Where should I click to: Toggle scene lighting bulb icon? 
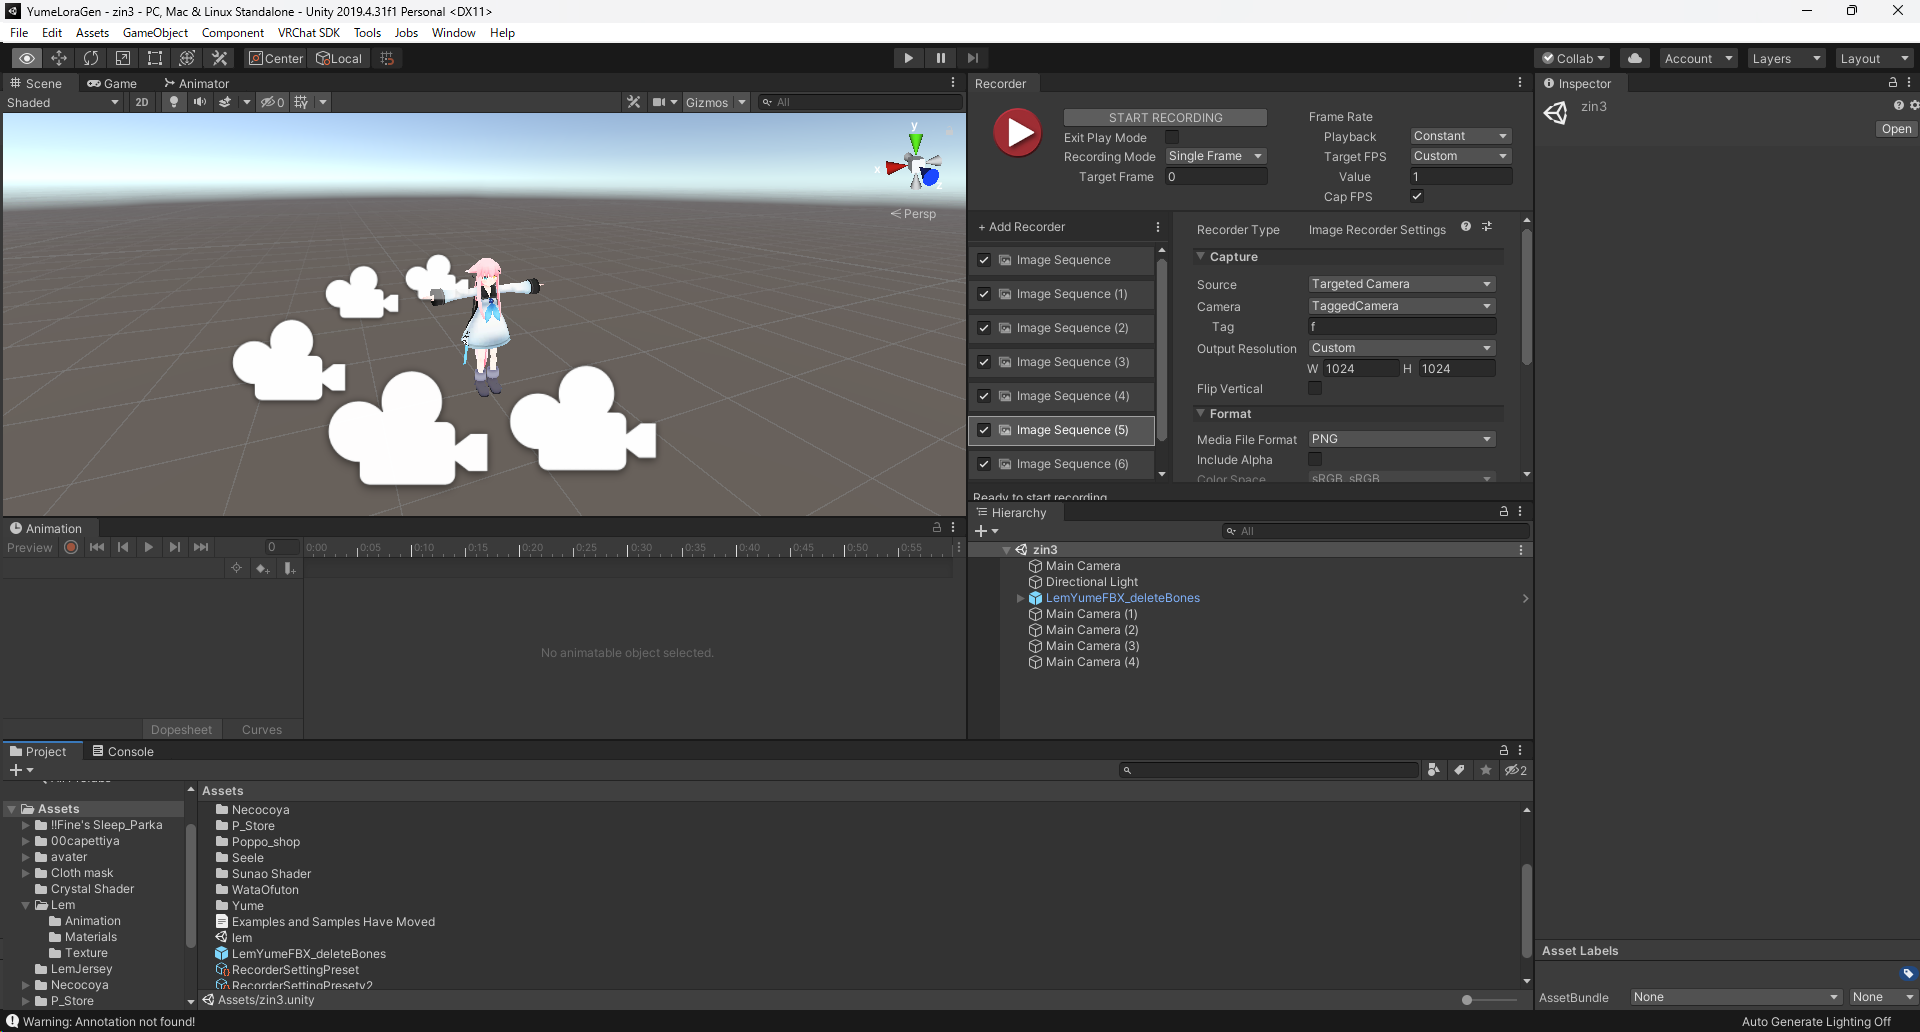(x=174, y=102)
